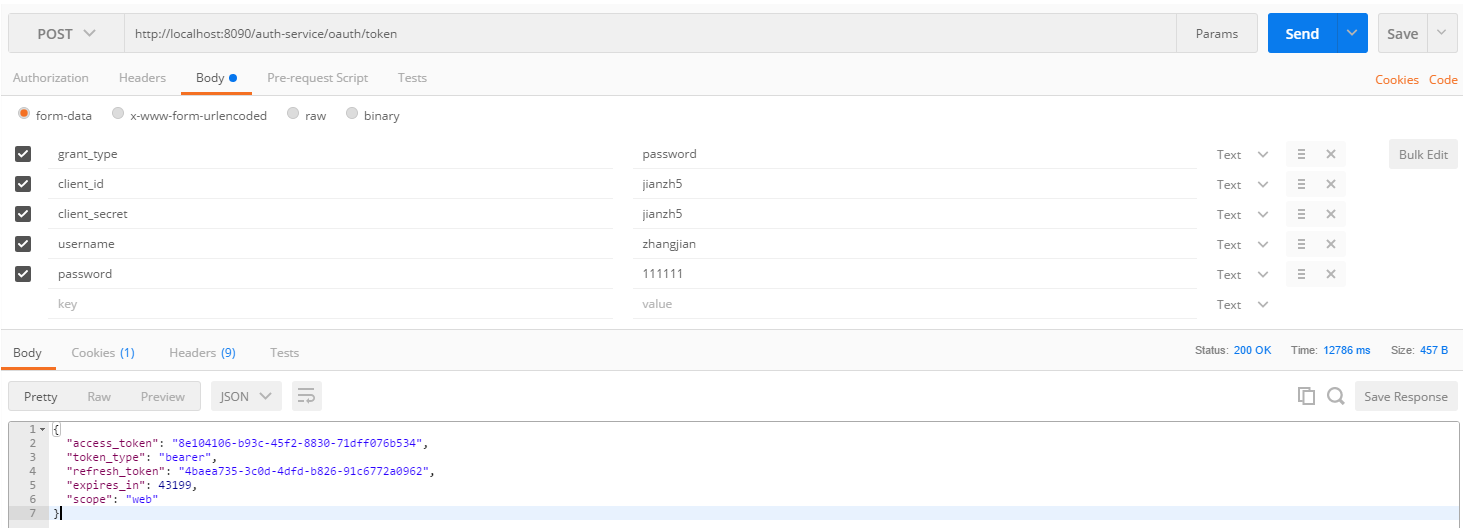The image size is (1463, 530).
Task: Delete the grant_type row with X icon
Action: (x=1331, y=154)
